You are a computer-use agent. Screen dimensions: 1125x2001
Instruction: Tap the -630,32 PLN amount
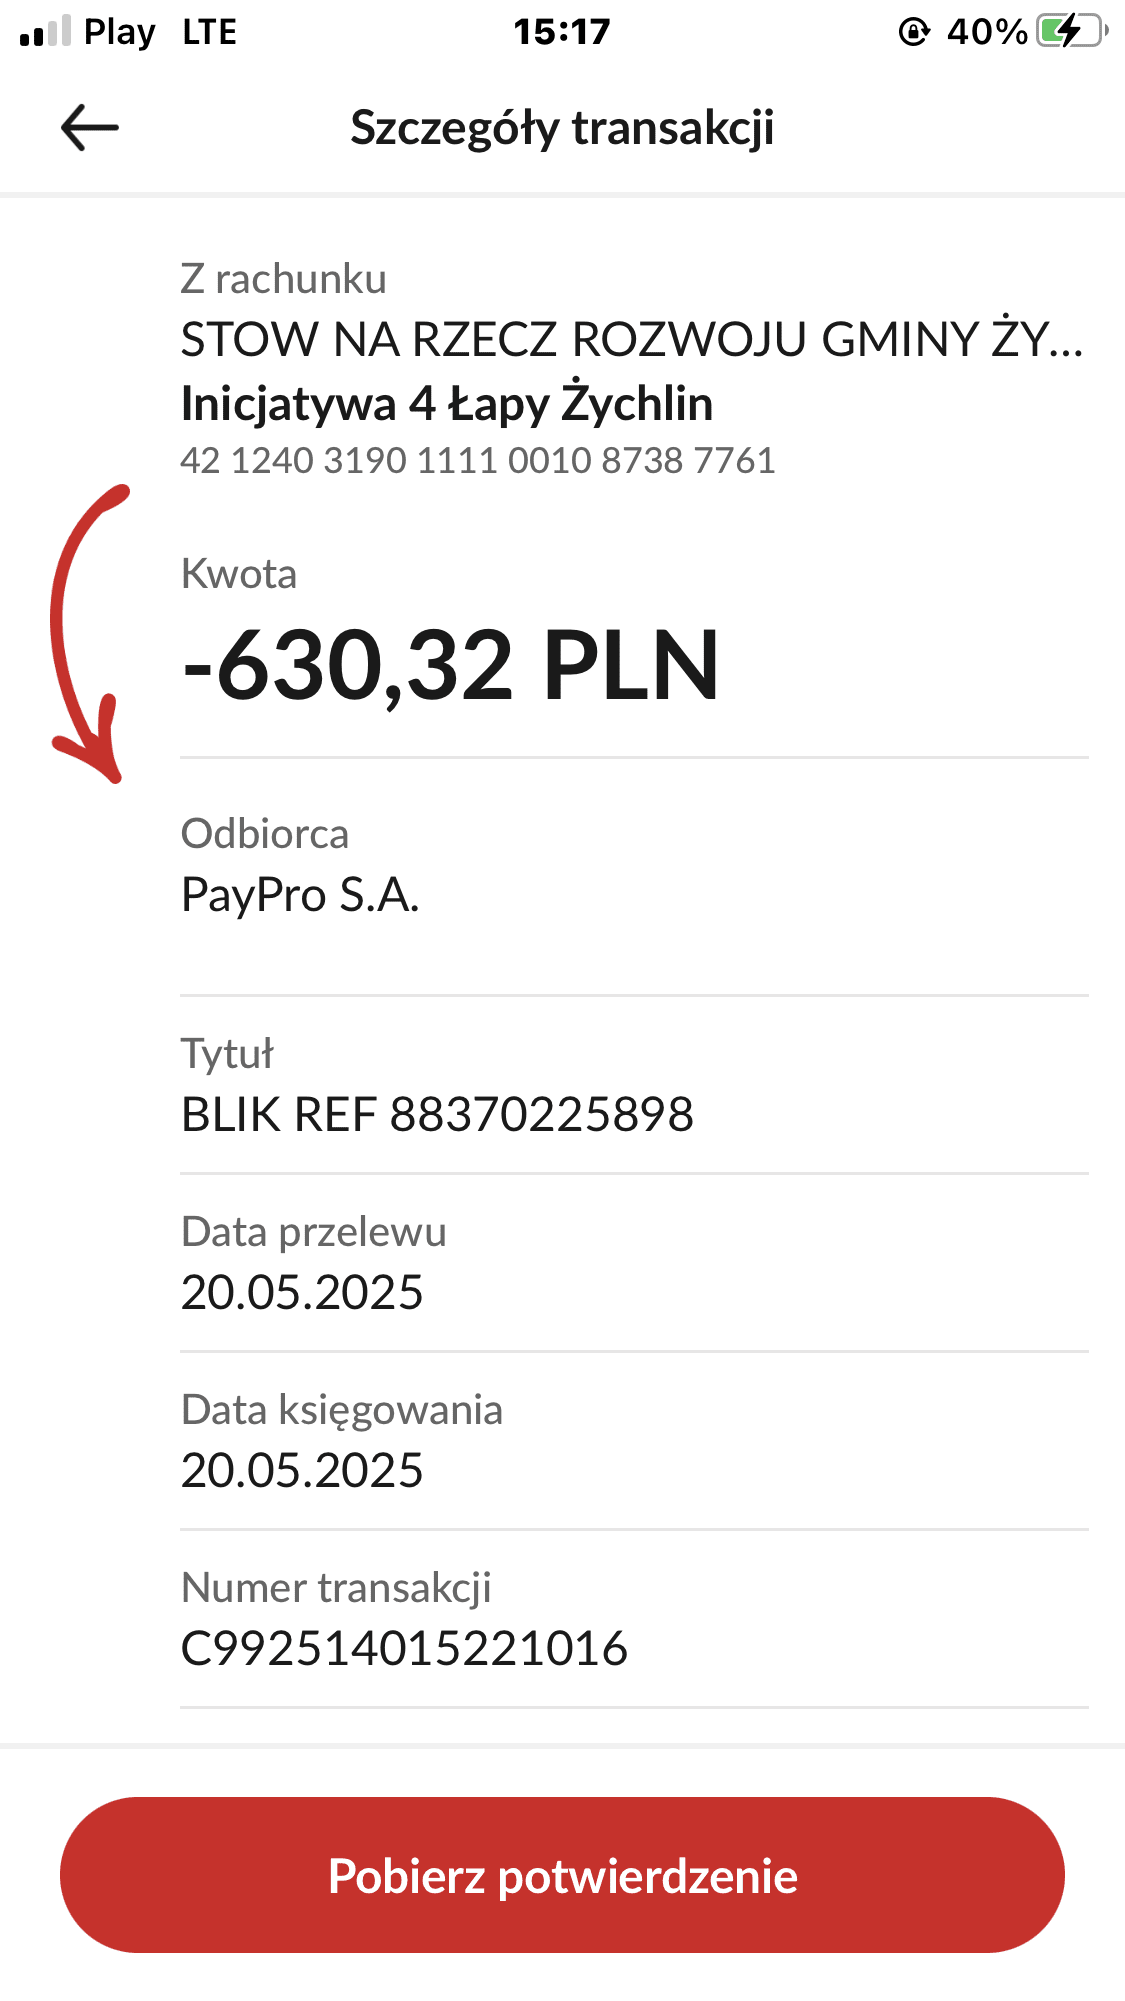pyautogui.click(x=451, y=665)
